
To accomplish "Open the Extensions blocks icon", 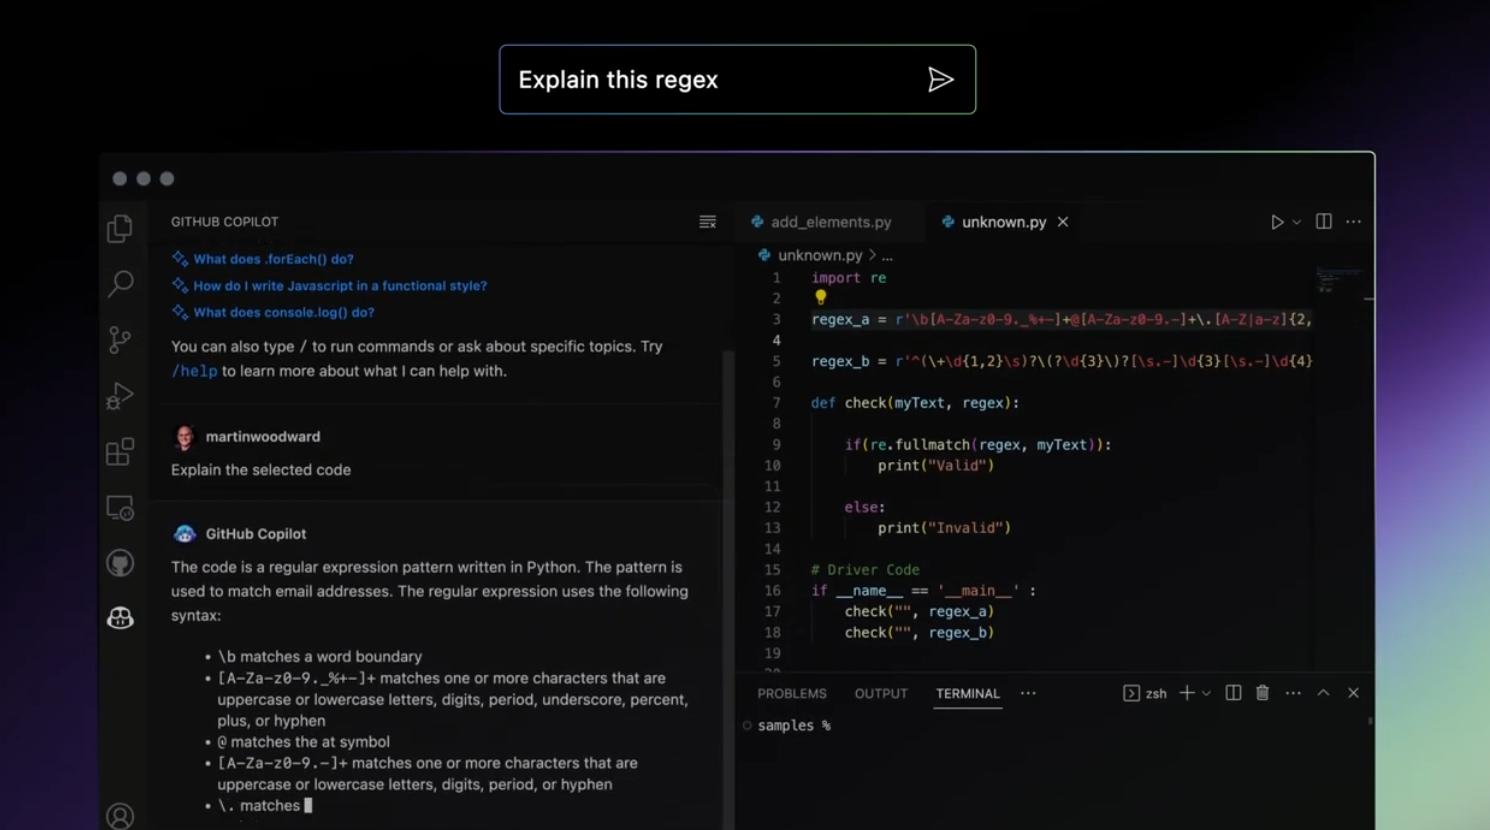I will (120, 452).
